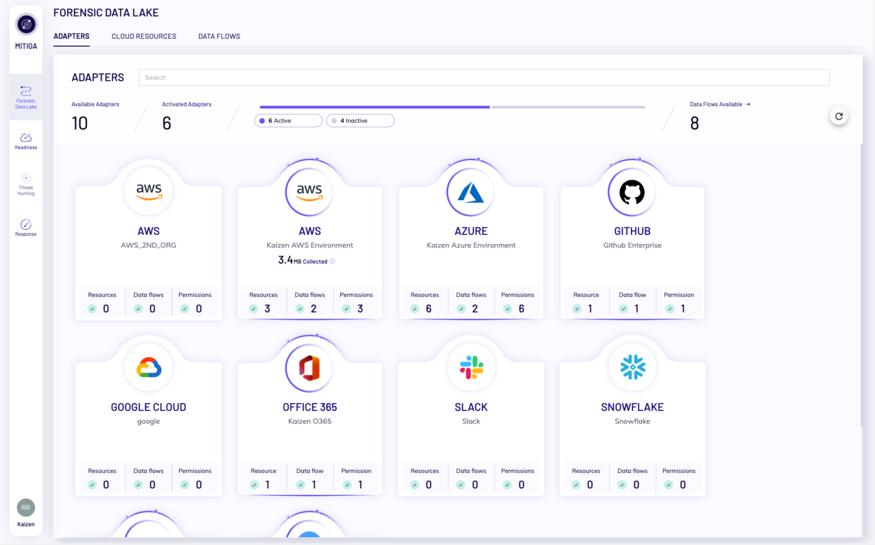This screenshot has width=875, height=545.
Task: Click the Available Adapters count 10
Action: click(80, 123)
